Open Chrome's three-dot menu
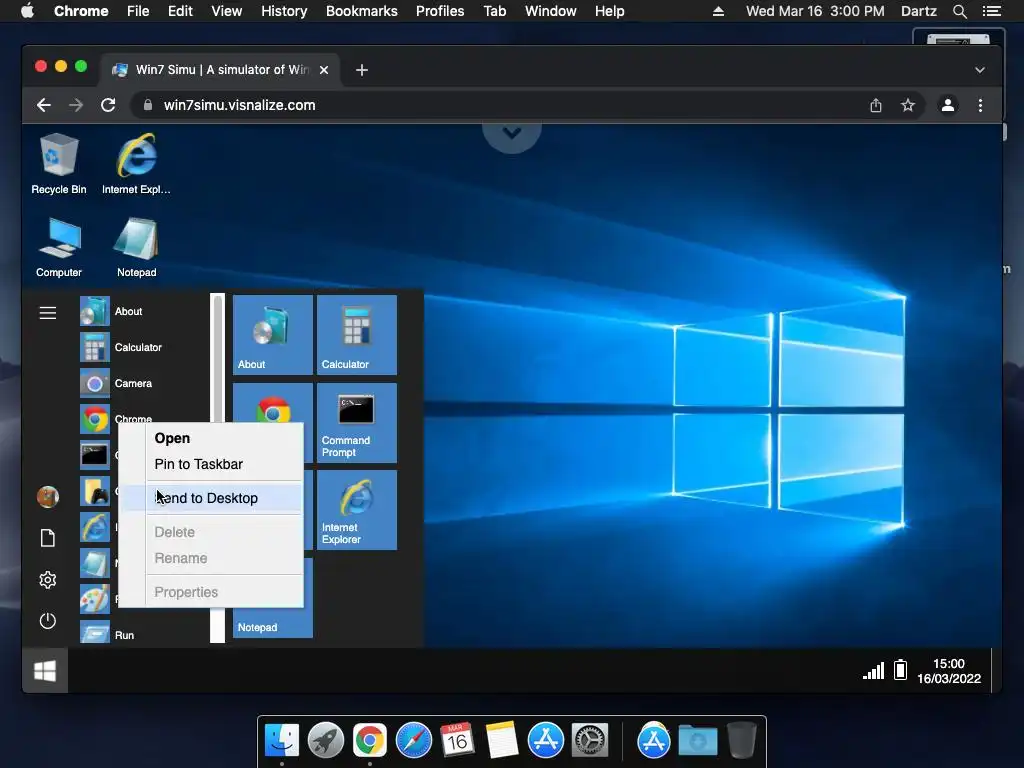This screenshot has width=1024, height=768. [980, 105]
